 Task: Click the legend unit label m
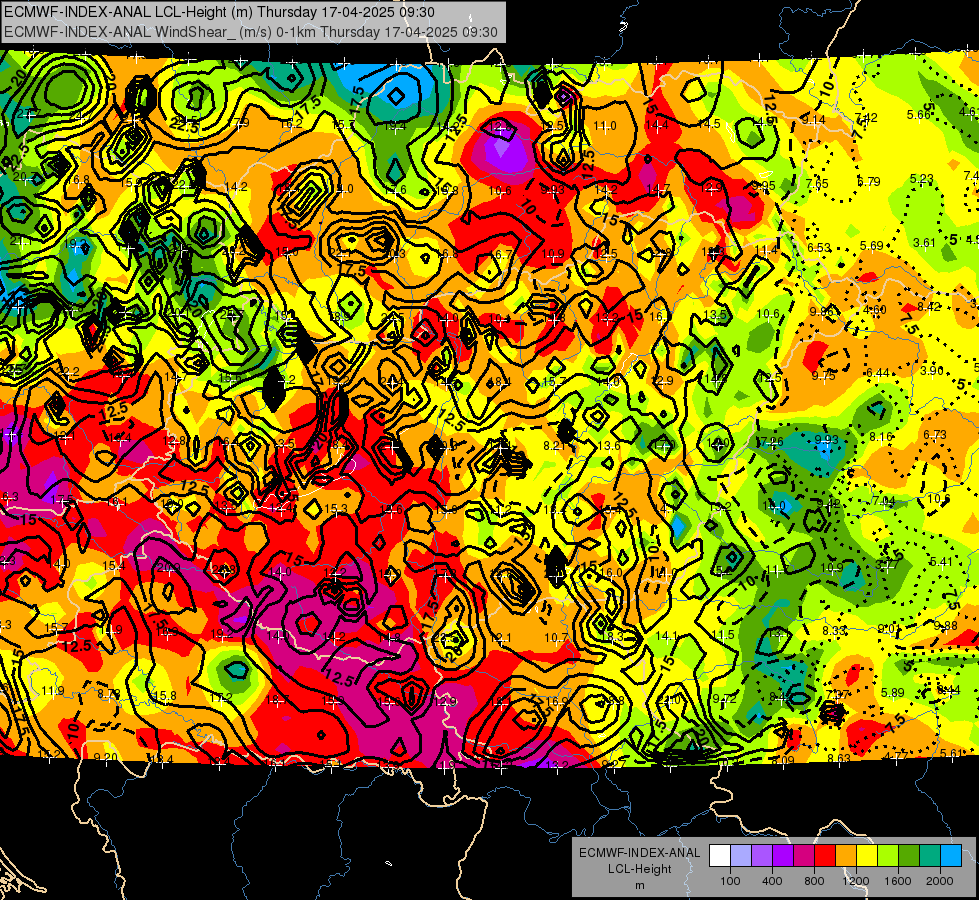(640, 885)
